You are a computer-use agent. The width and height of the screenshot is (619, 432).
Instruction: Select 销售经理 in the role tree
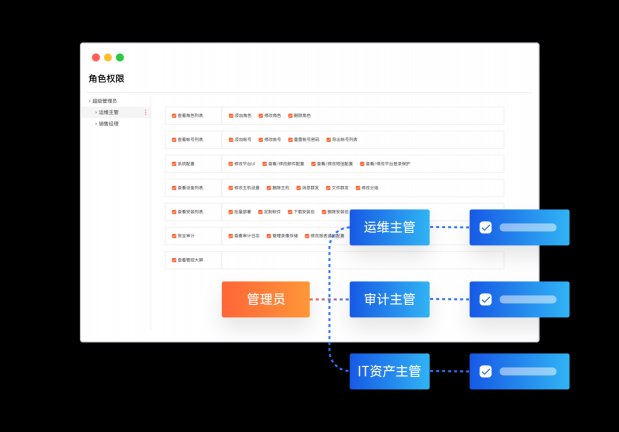point(109,124)
